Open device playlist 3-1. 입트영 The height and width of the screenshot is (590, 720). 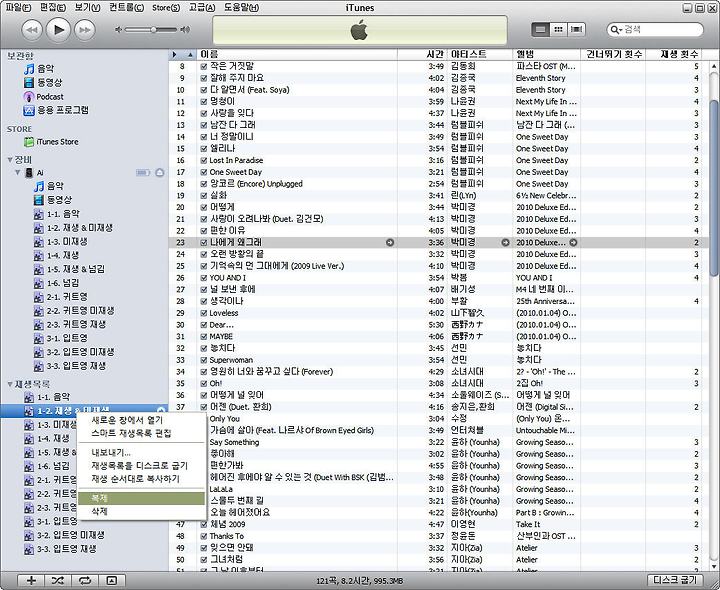[61, 338]
